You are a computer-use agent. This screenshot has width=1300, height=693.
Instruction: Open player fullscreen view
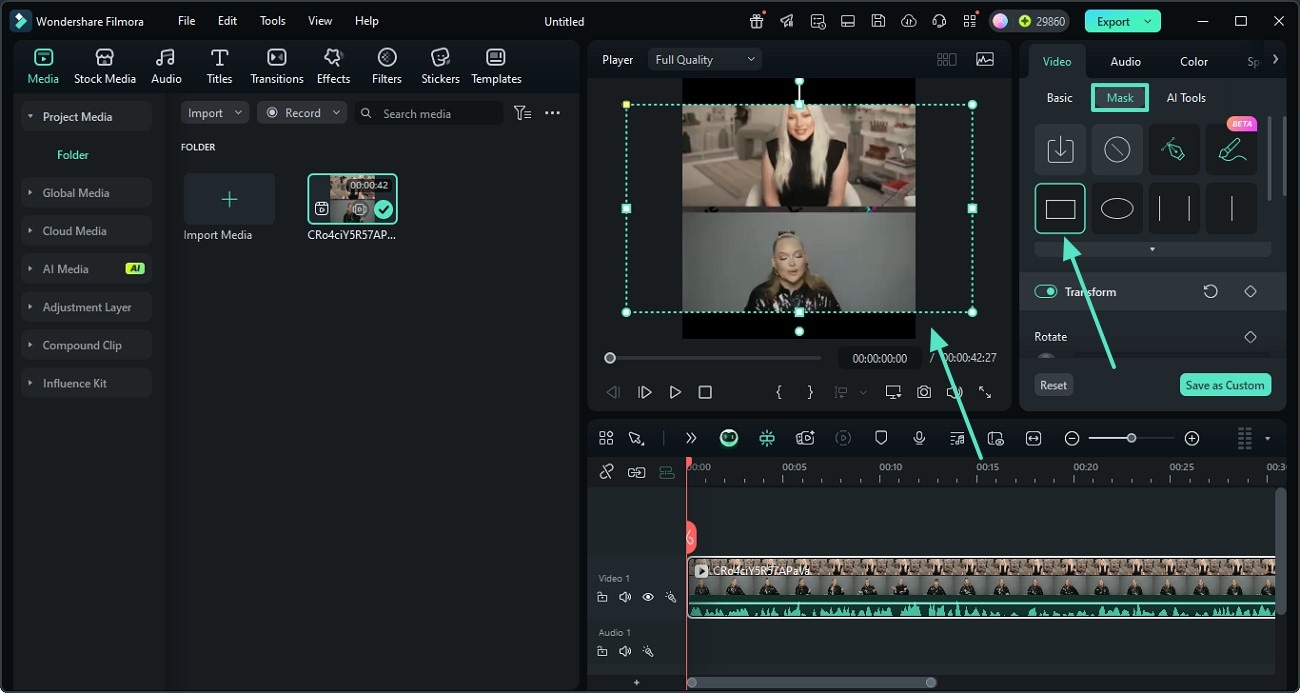pyautogui.click(x=985, y=392)
